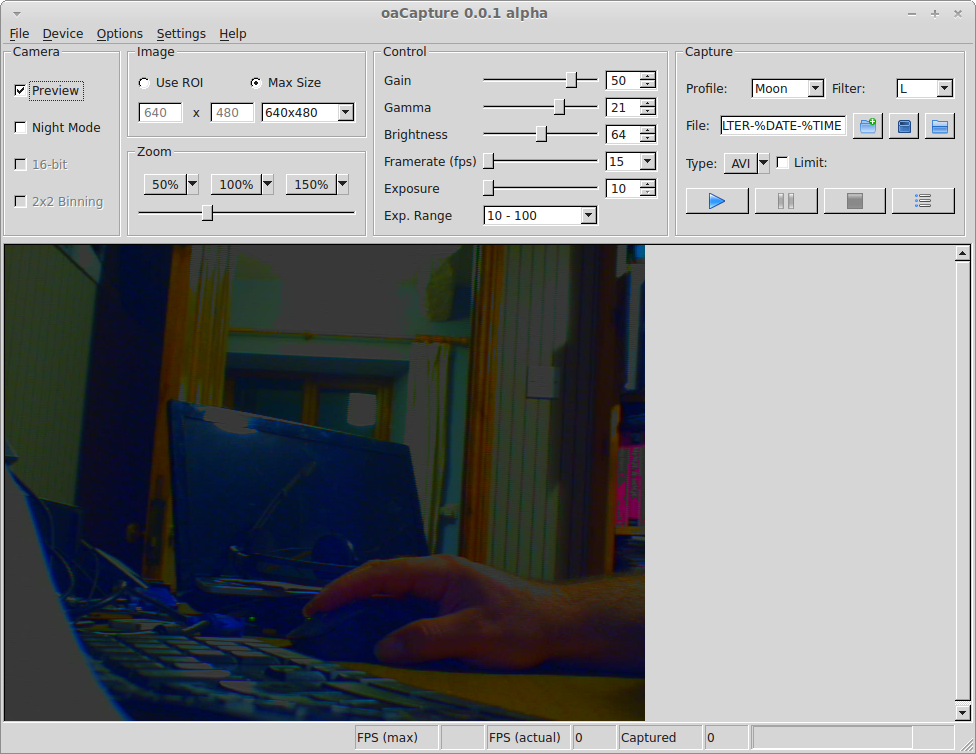The image size is (976, 754).
Task: Click the pause capture button
Action: [785, 201]
